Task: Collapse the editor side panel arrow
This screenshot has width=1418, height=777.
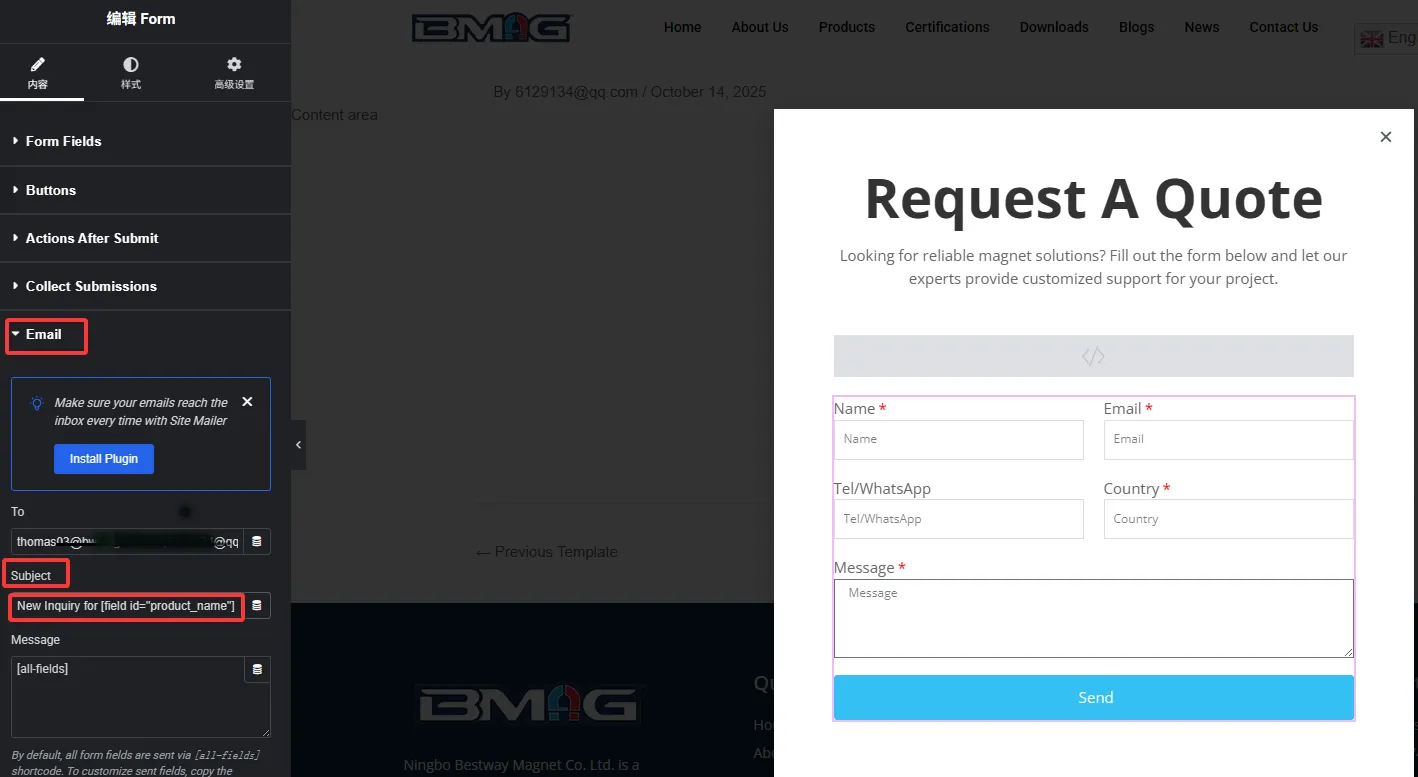Action: pyautogui.click(x=298, y=446)
